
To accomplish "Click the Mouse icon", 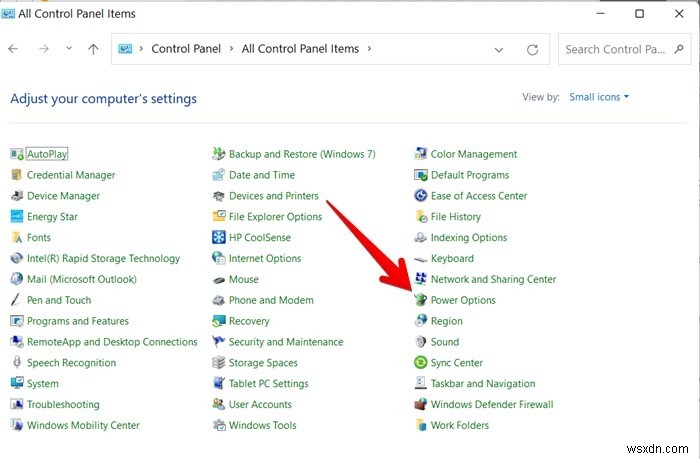I will tap(219, 280).
